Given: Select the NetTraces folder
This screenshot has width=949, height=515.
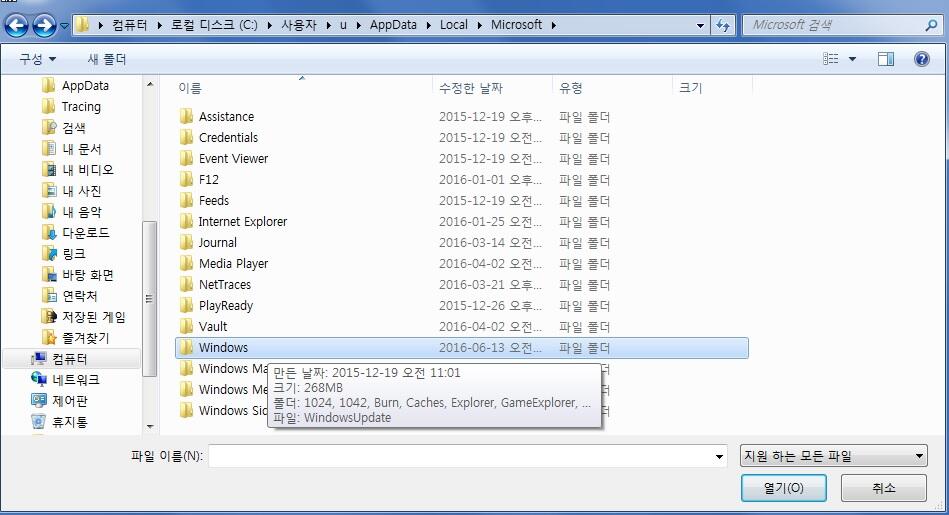Looking at the screenshot, I should coord(225,284).
